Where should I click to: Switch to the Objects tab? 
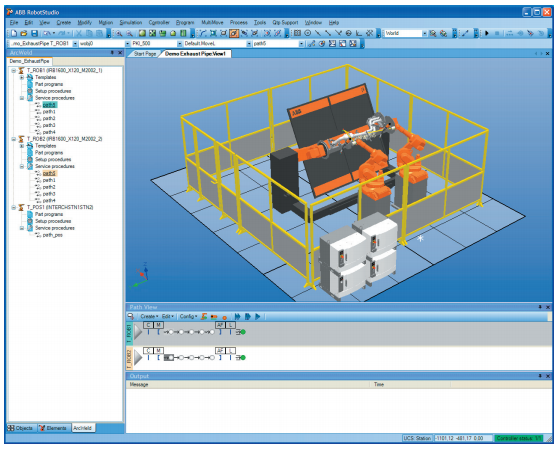[x=20, y=428]
